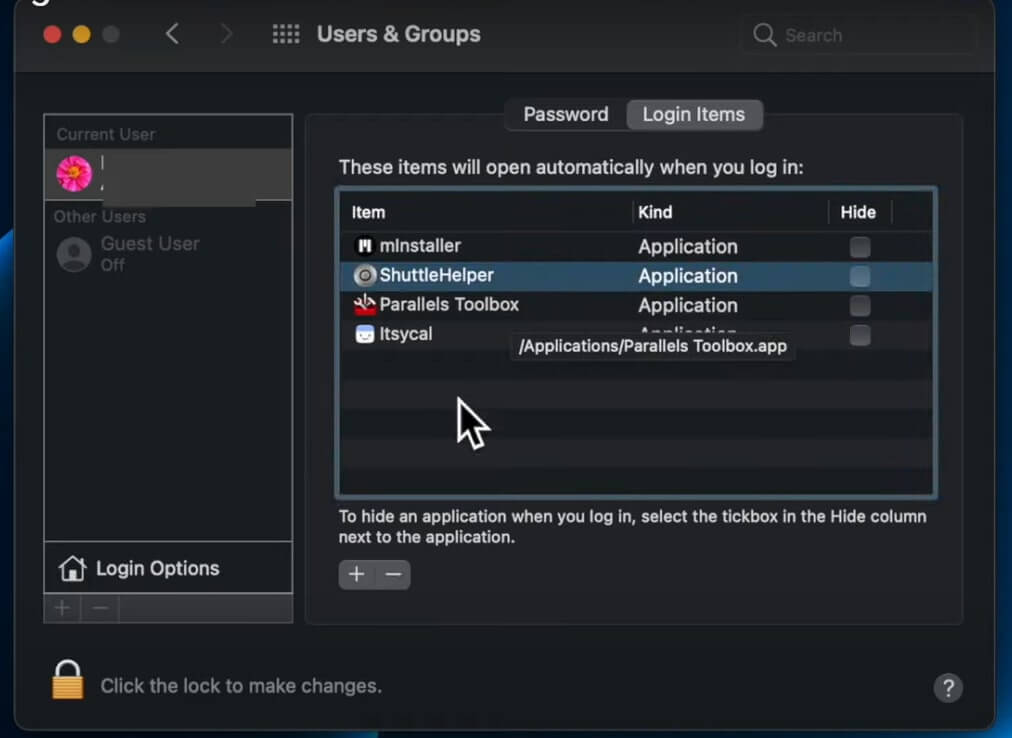Tick the Hide checkbox for Itsycal

click(859, 335)
